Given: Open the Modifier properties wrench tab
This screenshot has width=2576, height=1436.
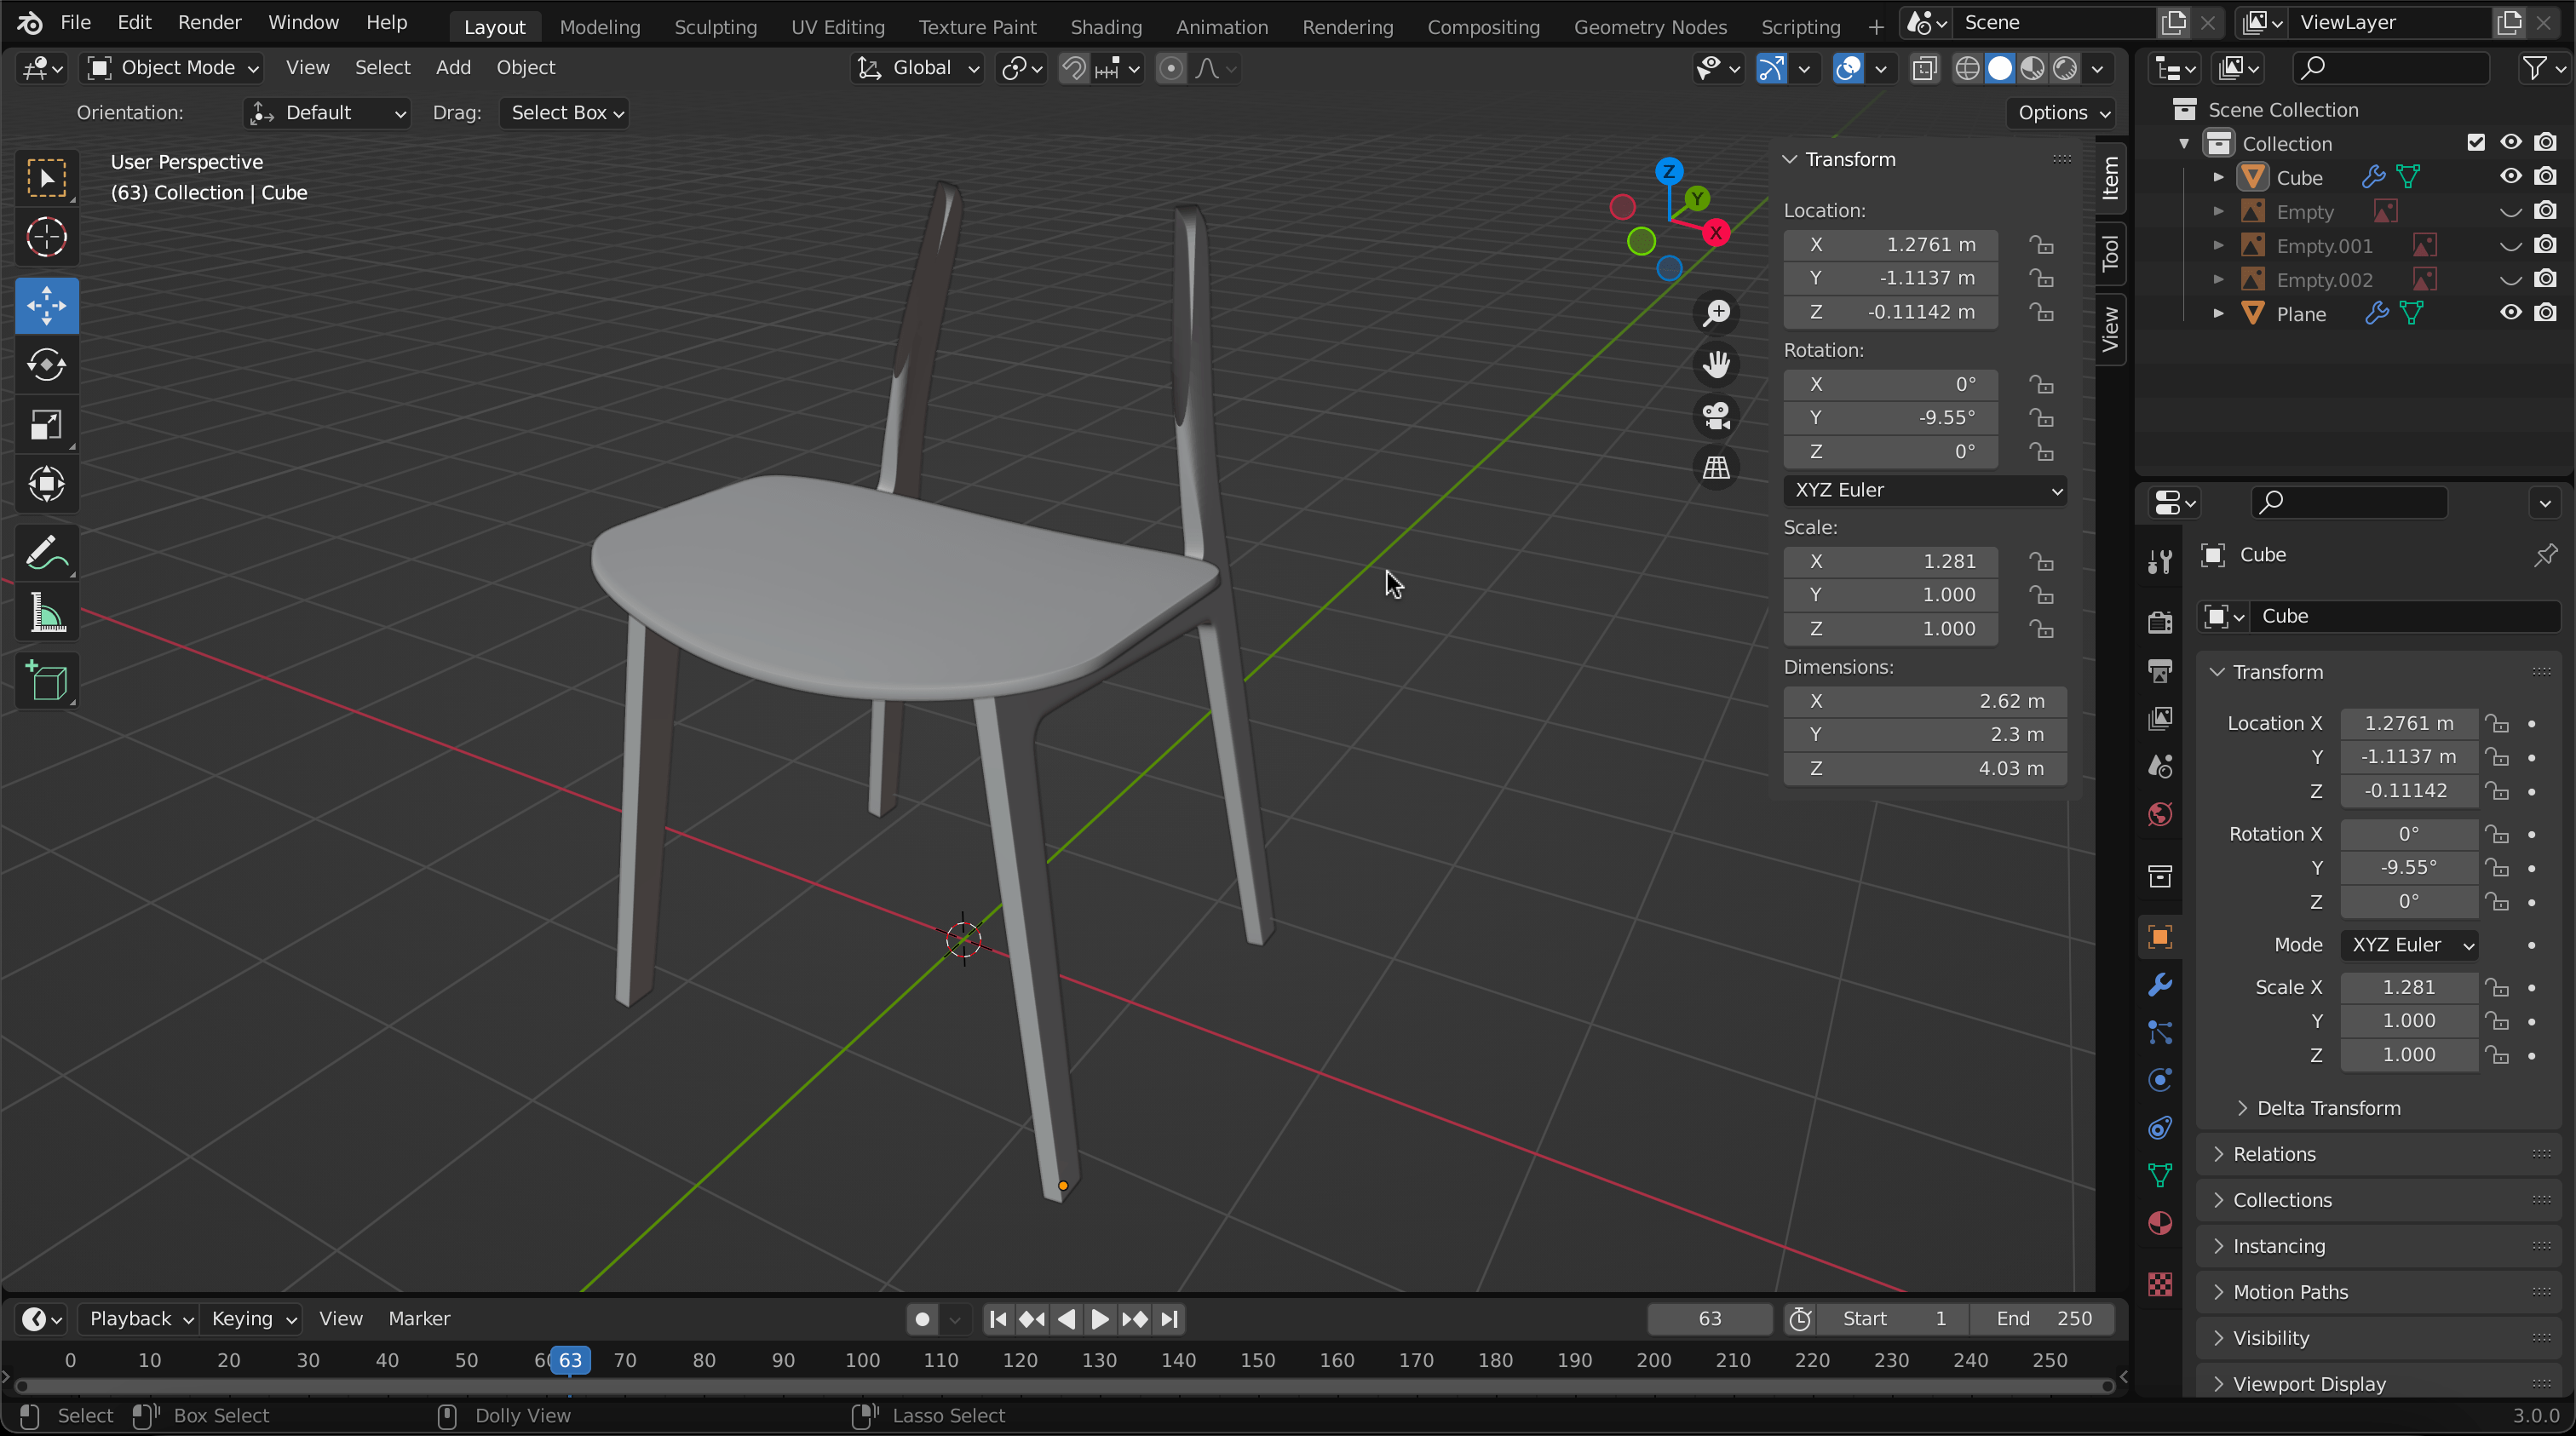Looking at the screenshot, I should point(2160,985).
